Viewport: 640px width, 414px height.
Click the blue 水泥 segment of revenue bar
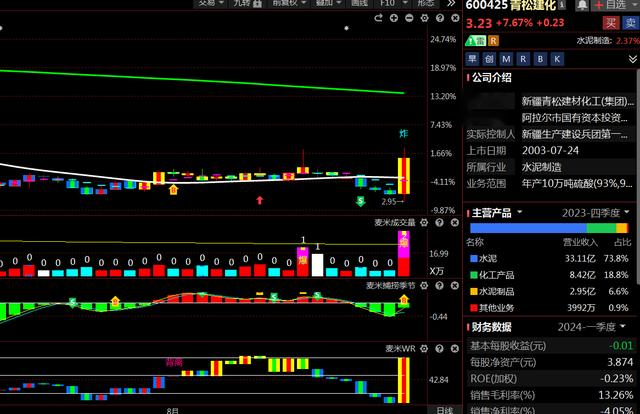pyautogui.click(x=528, y=228)
